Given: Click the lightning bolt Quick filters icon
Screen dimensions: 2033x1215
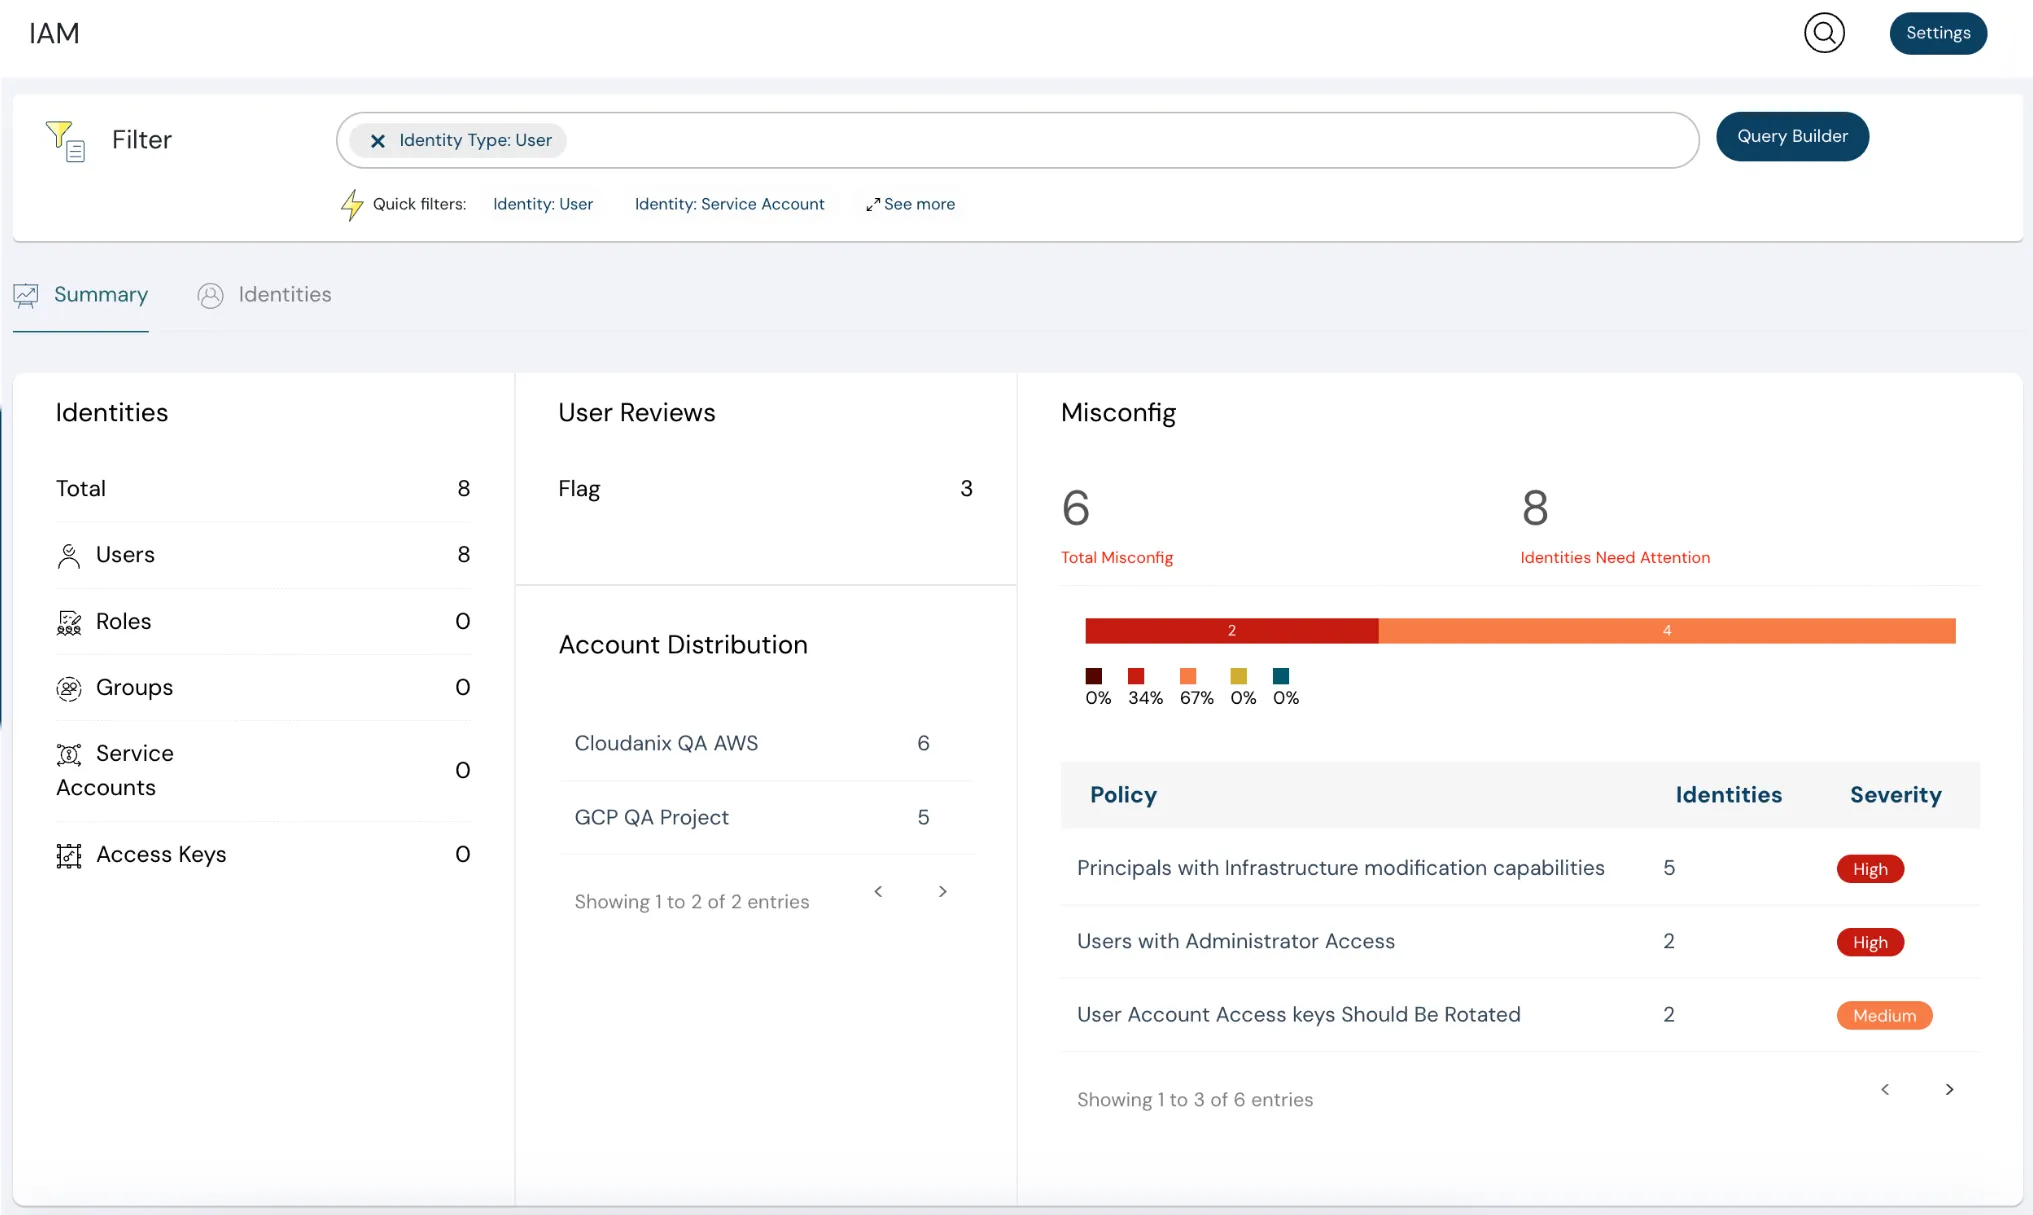Looking at the screenshot, I should coord(353,204).
